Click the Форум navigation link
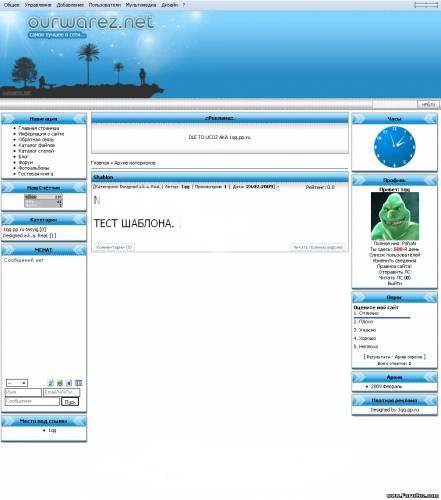The width and height of the screenshot is (441, 500). click(26, 162)
